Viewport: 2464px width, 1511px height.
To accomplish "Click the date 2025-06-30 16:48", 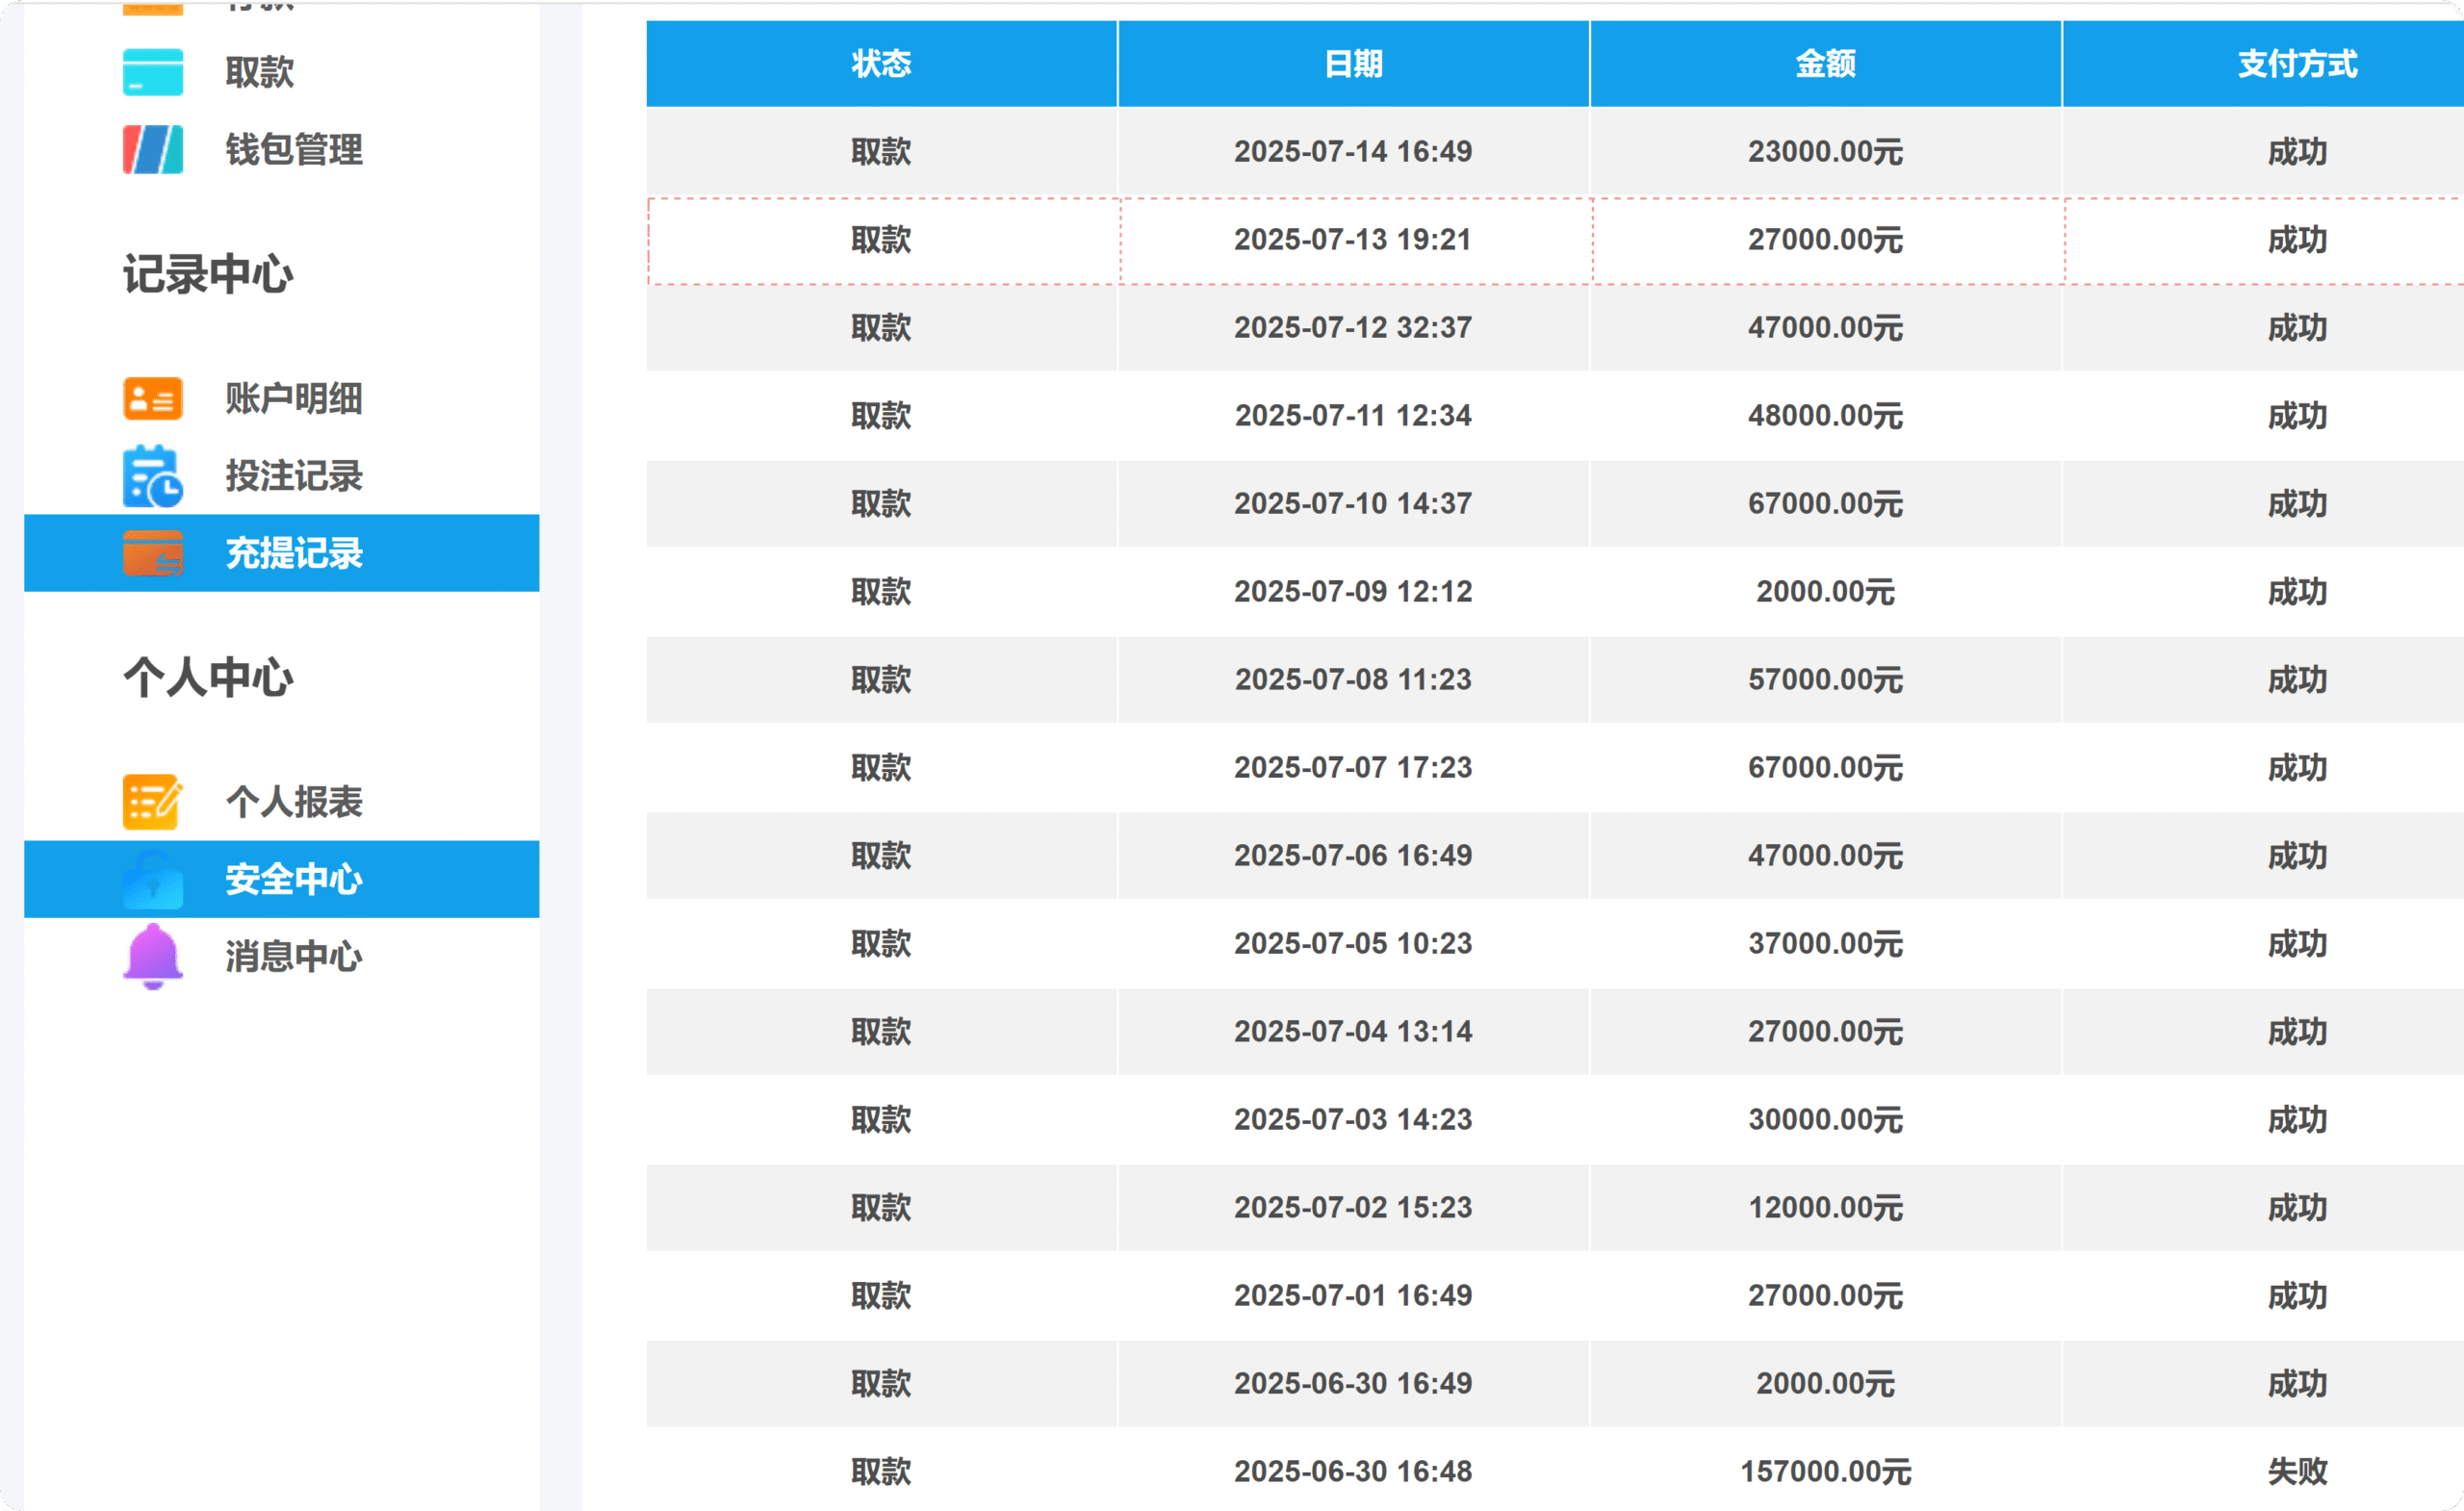I will (x=1353, y=1472).
